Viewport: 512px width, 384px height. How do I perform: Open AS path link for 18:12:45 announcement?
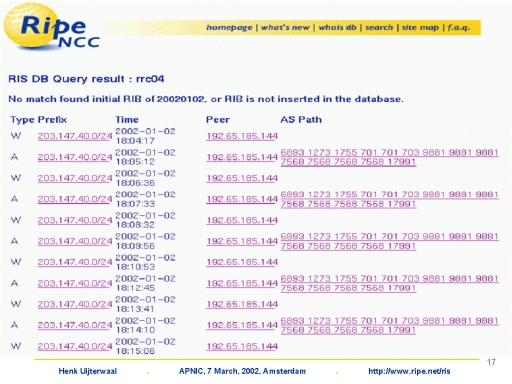pyautogui.click(x=389, y=283)
